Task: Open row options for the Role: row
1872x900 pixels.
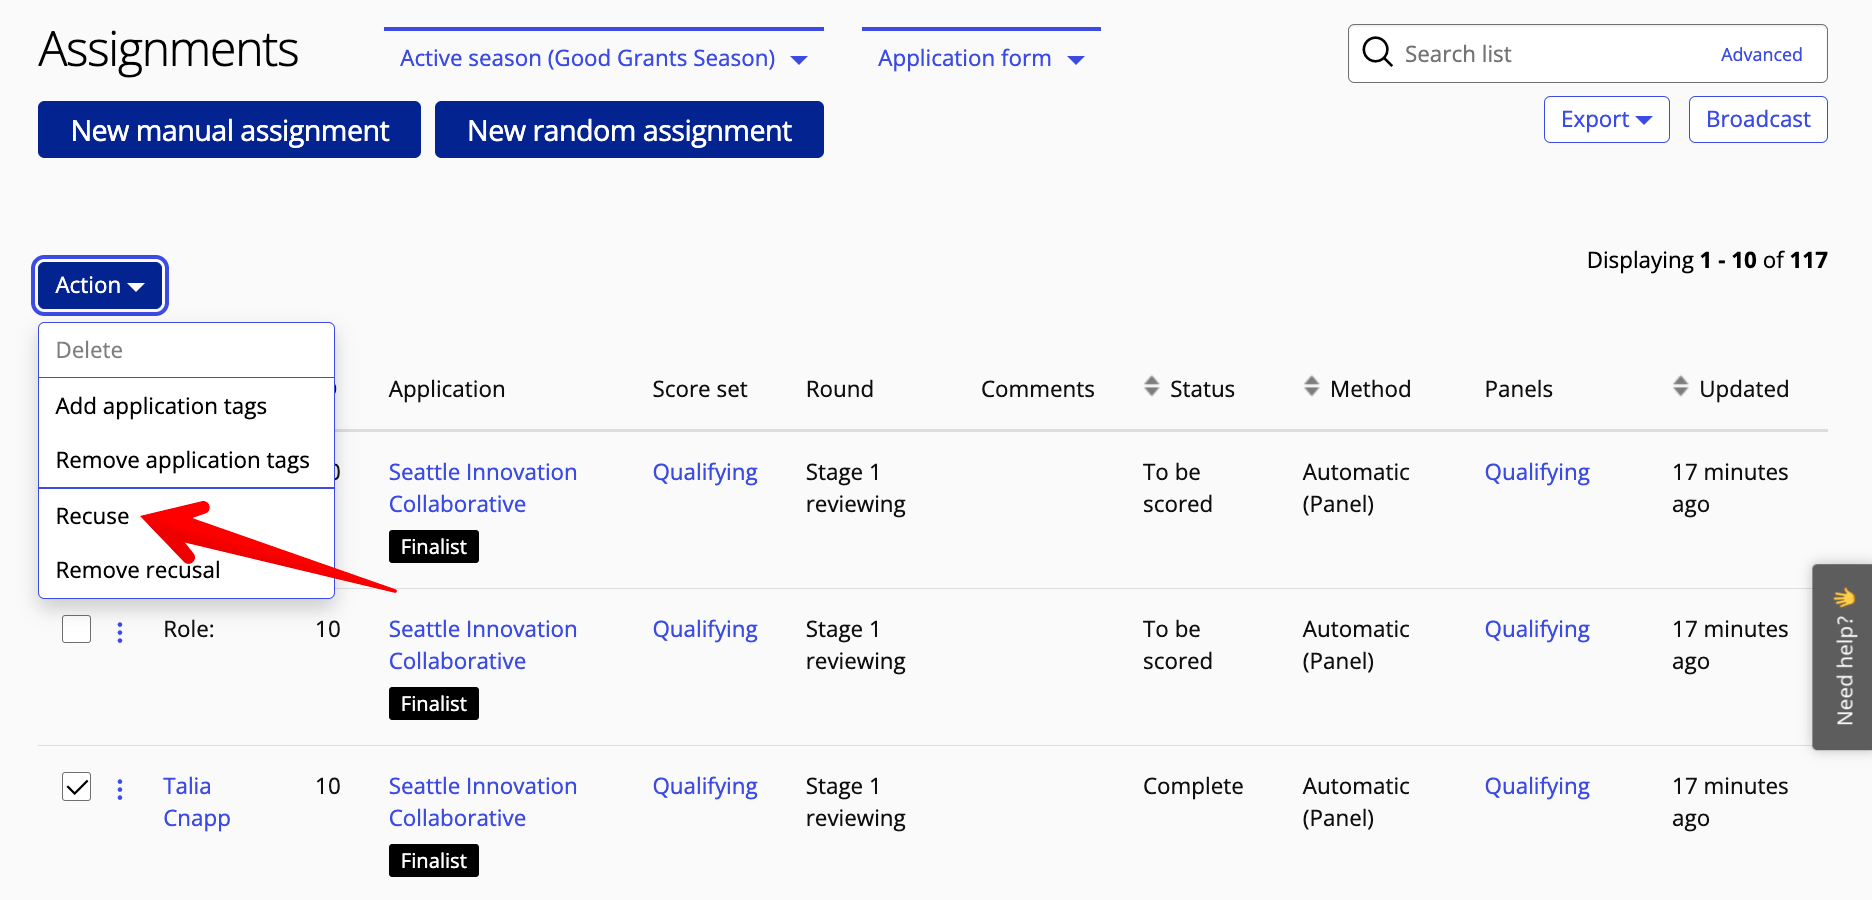Action: pyautogui.click(x=120, y=632)
